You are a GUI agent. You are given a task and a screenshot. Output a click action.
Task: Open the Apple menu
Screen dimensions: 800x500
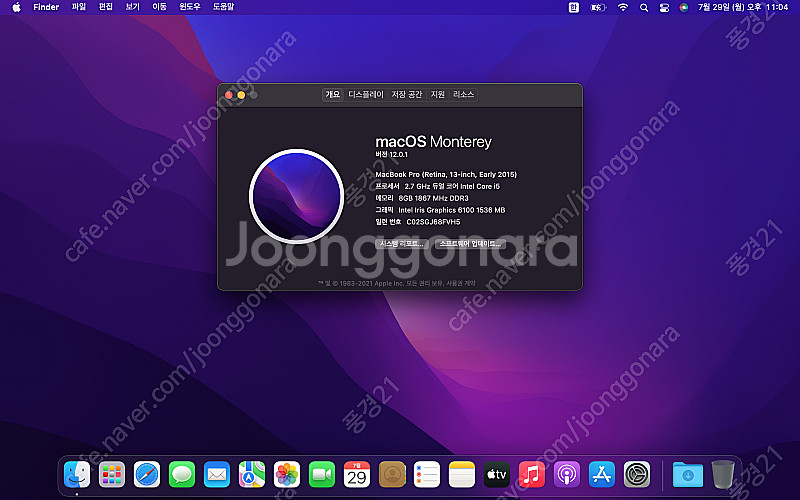point(16,7)
